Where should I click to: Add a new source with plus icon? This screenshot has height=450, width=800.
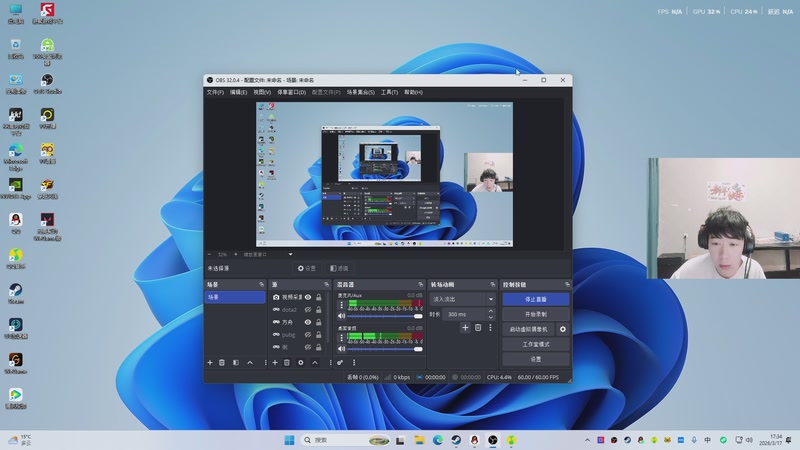274,362
